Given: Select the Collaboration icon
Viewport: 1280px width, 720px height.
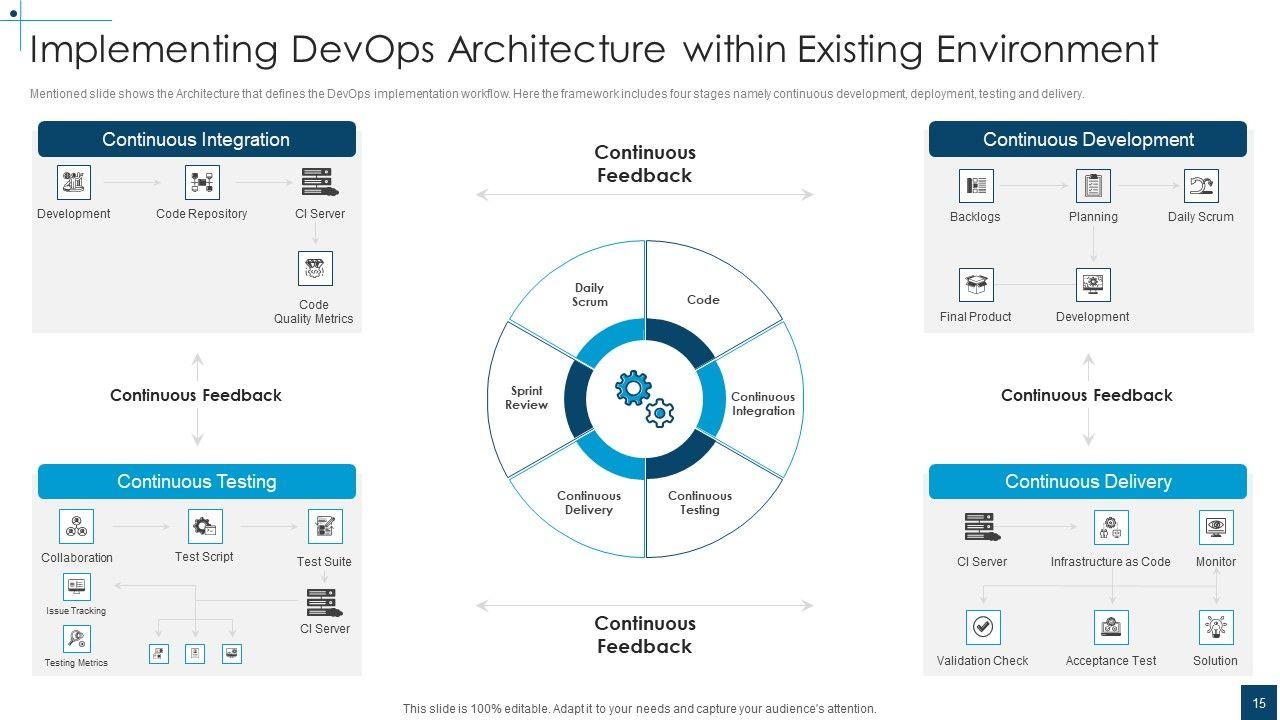Looking at the screenshot, I should tap(76, 527).
